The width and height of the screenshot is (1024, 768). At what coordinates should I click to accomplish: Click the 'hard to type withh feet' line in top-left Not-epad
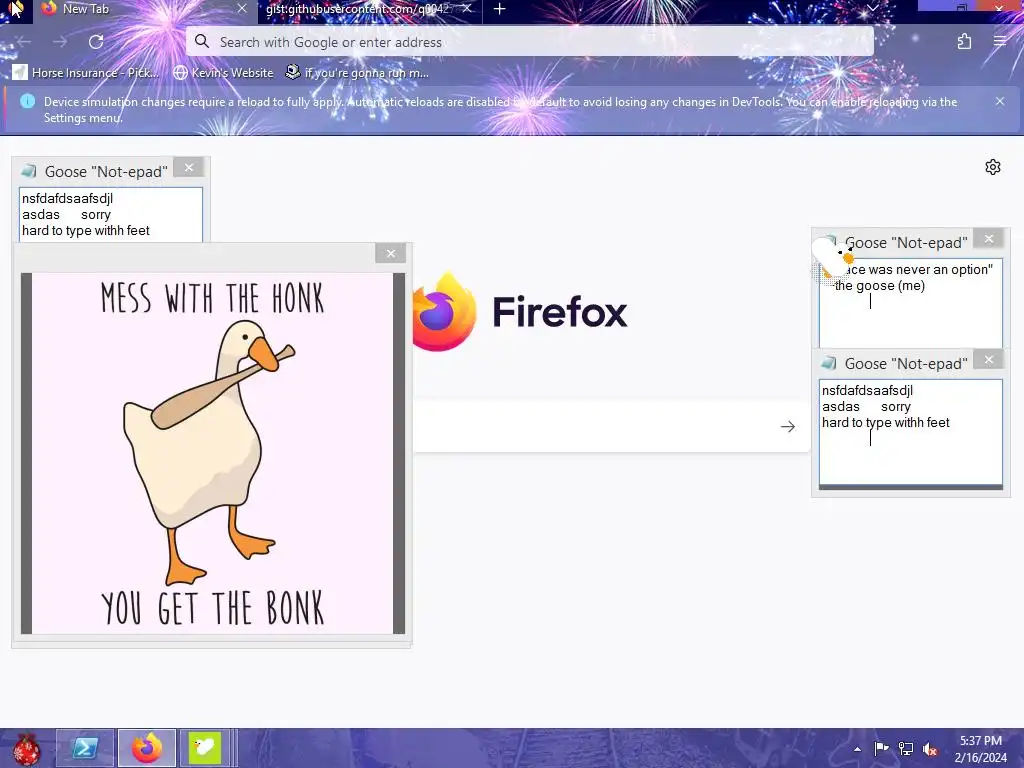tap(86, 231)
